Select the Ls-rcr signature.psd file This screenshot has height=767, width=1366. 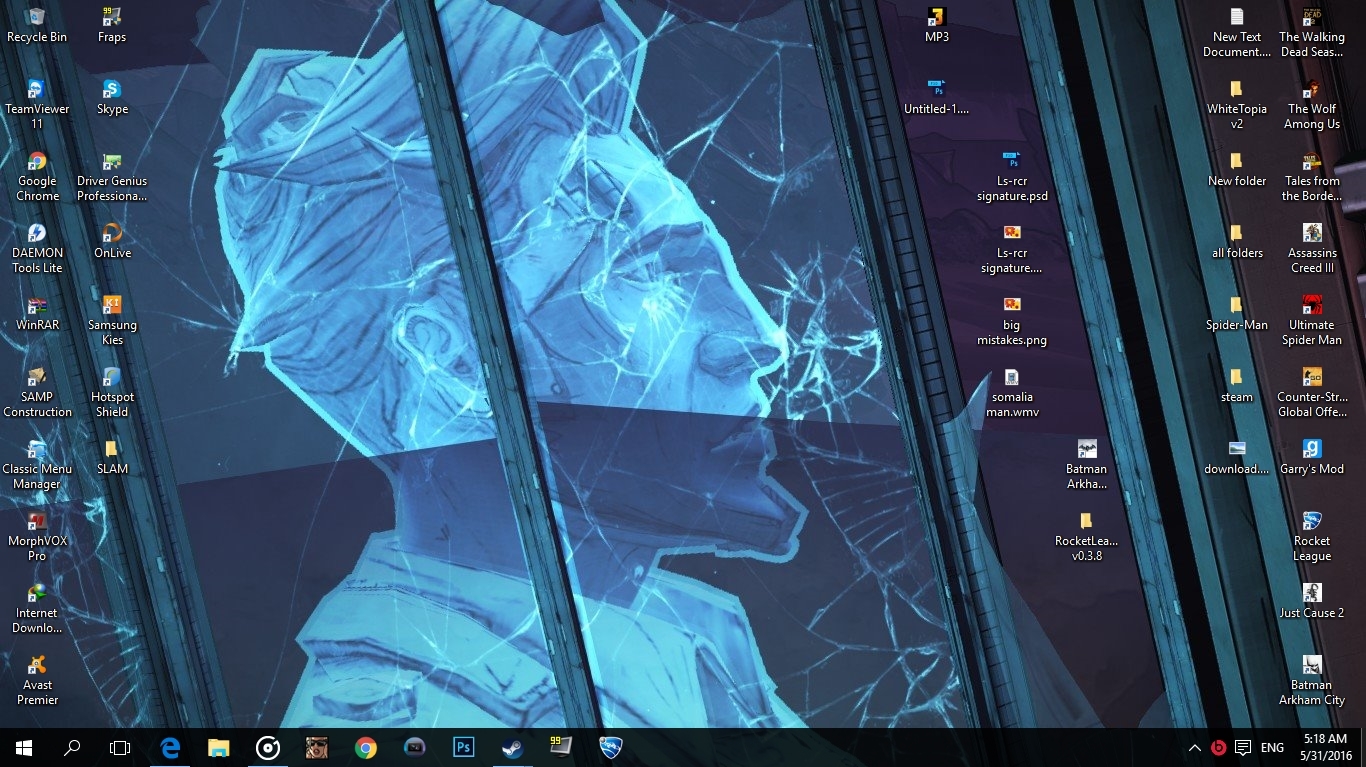click(1013, 177)
